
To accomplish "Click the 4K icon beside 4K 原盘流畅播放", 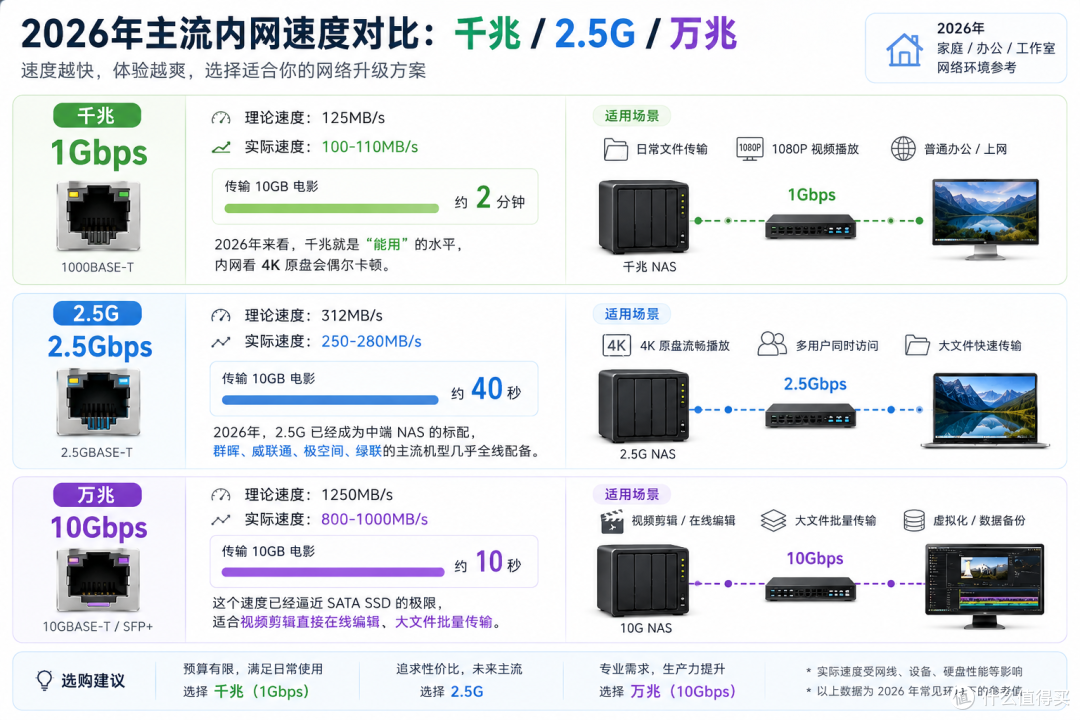I will click(616, 345).
